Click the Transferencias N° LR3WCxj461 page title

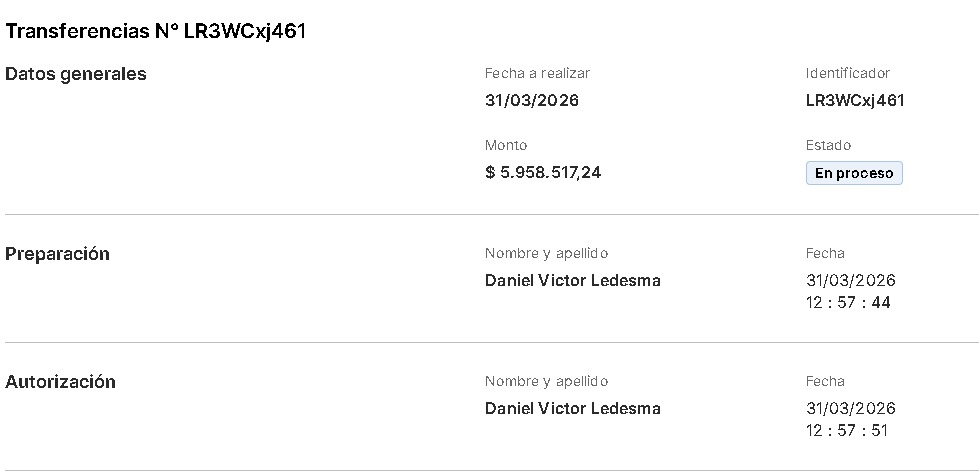(x=155, y=31)
